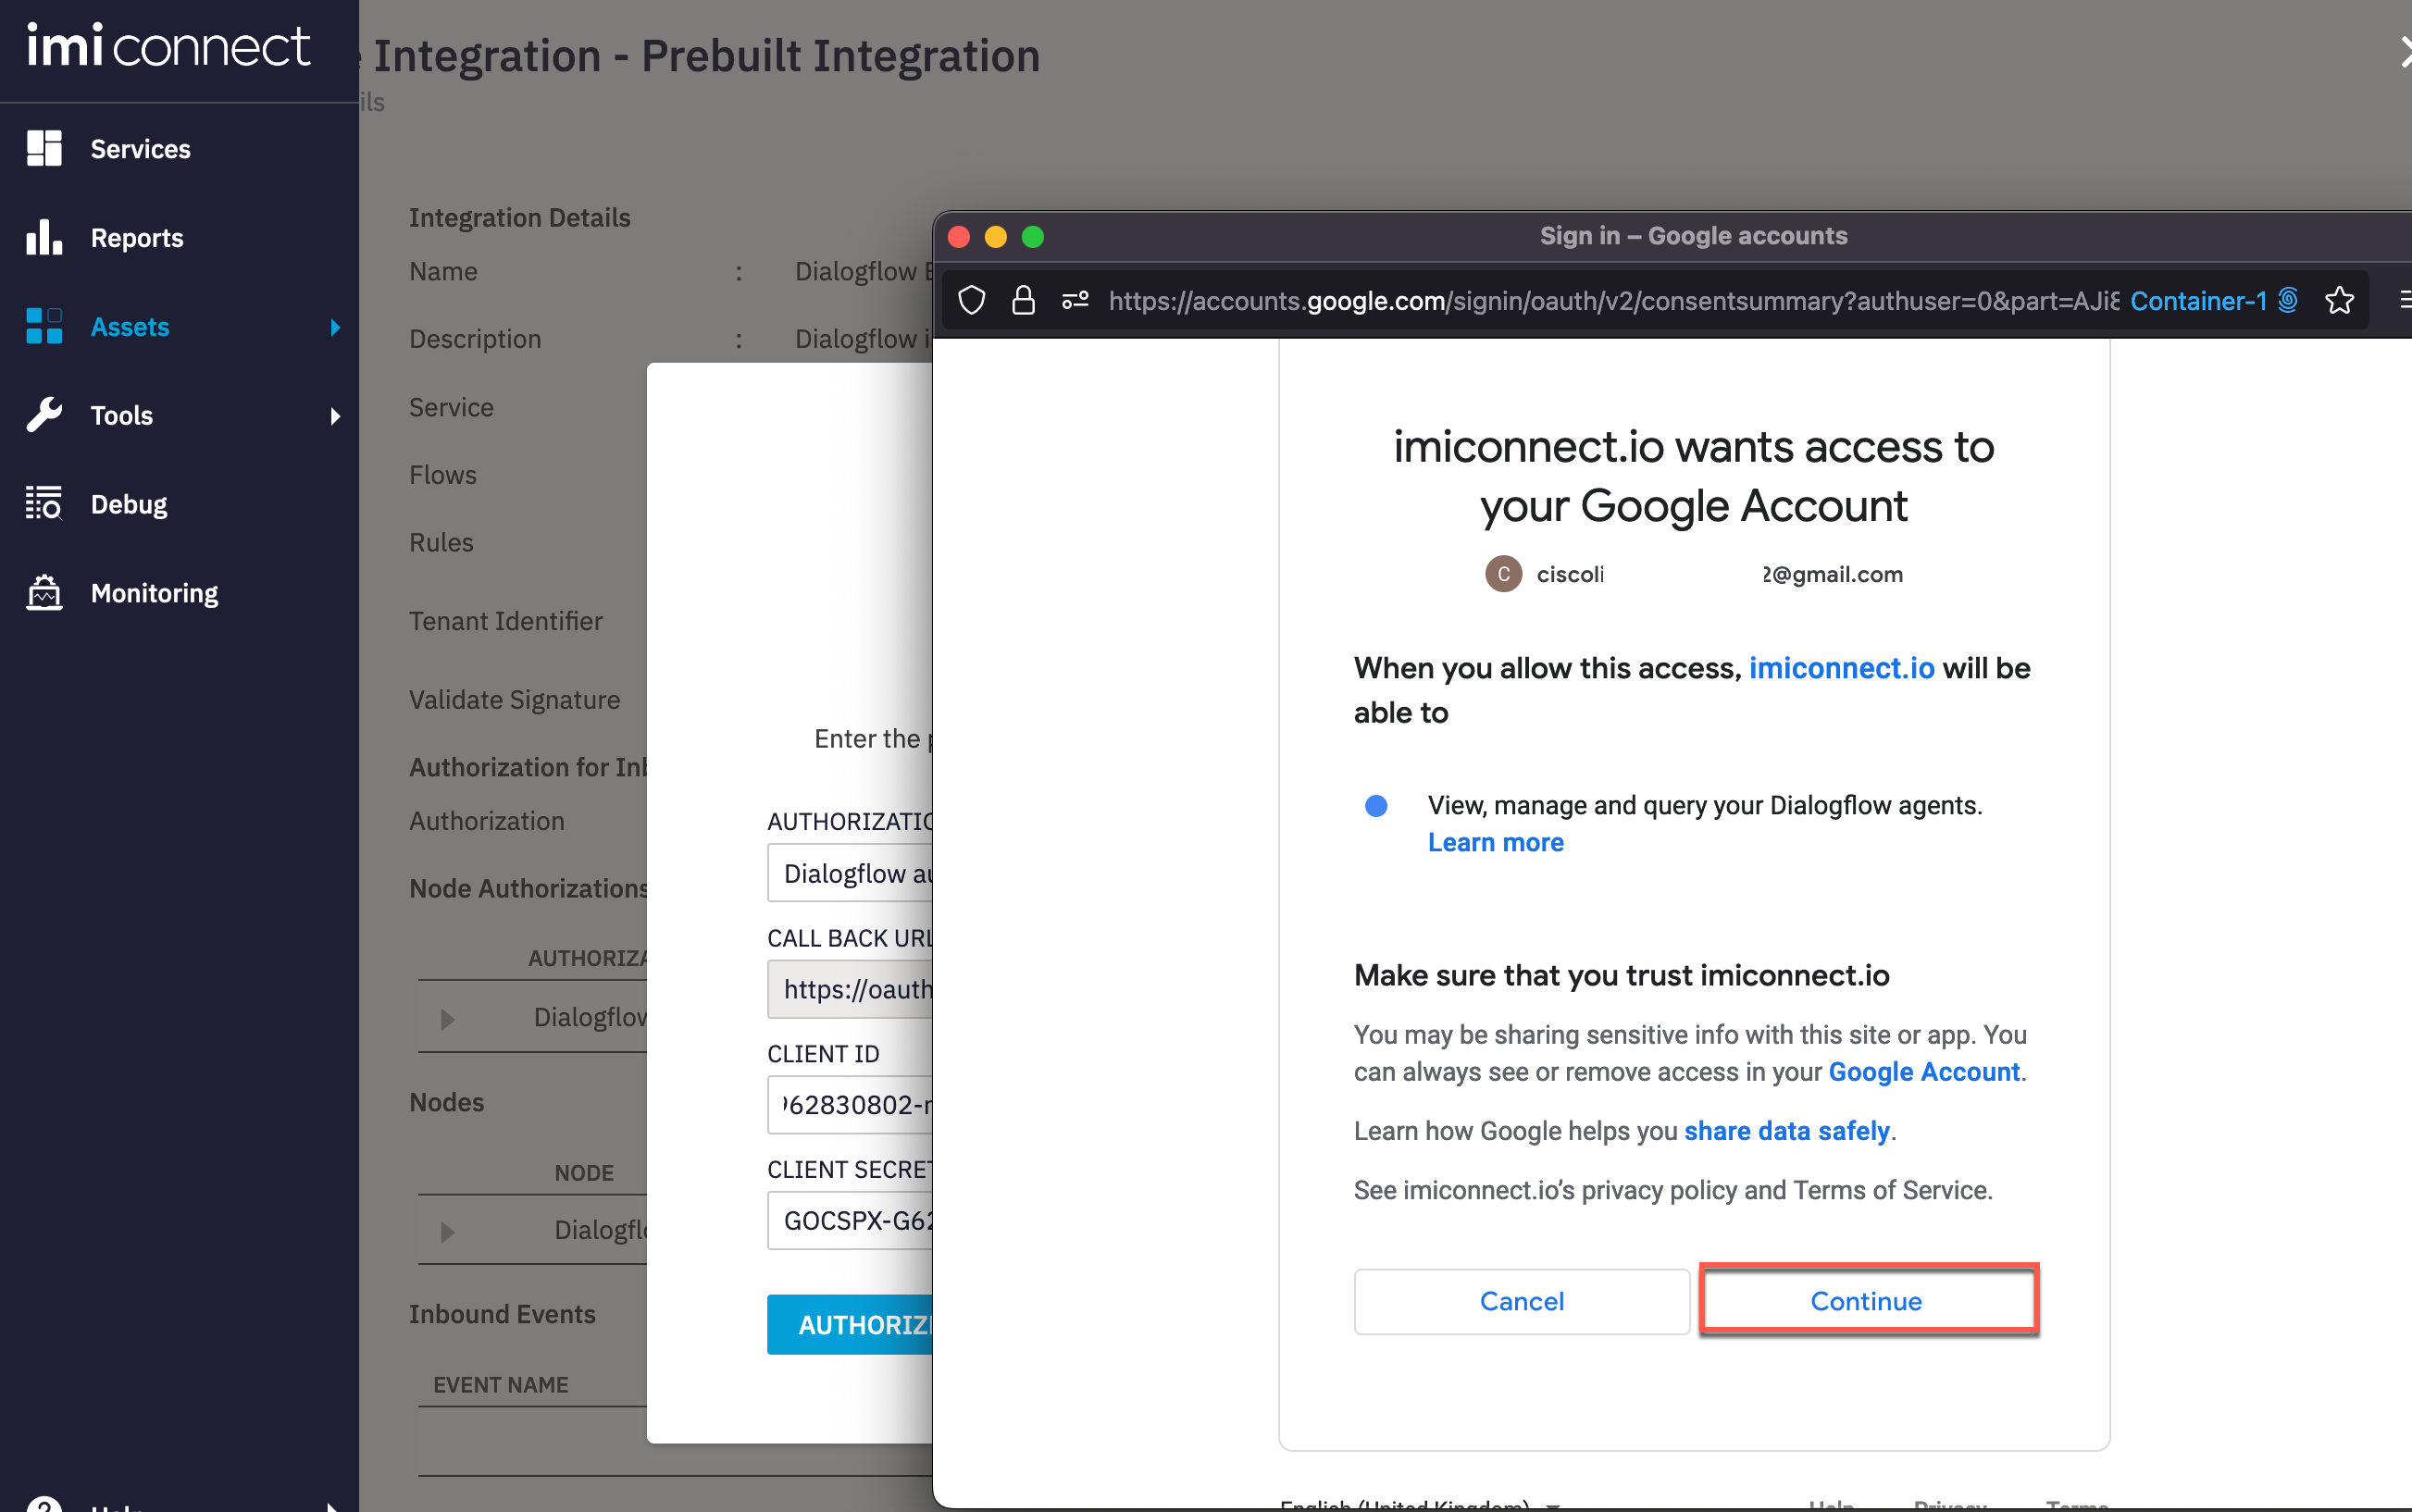Open Services in the imiconnect sidebar
Image resolution: width=2412 pixels, height=1512 pixels.
140,149
